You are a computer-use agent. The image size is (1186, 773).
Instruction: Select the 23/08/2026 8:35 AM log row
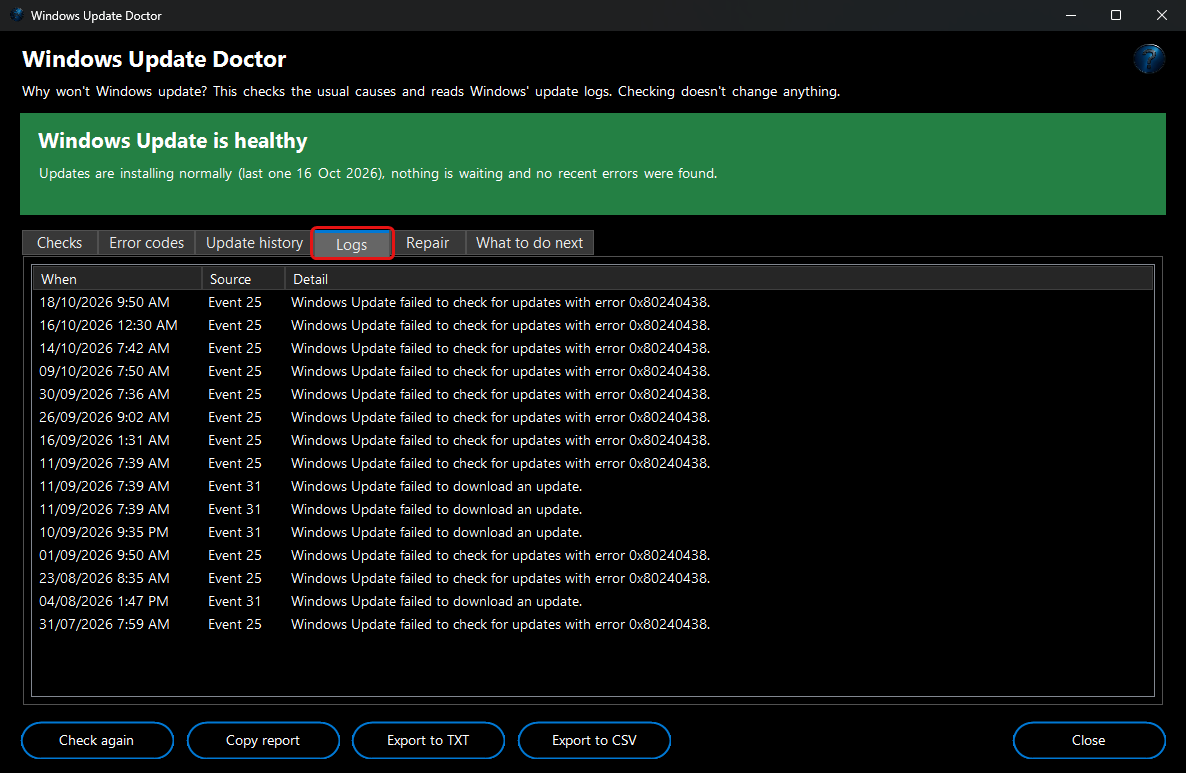pos(593,579)
